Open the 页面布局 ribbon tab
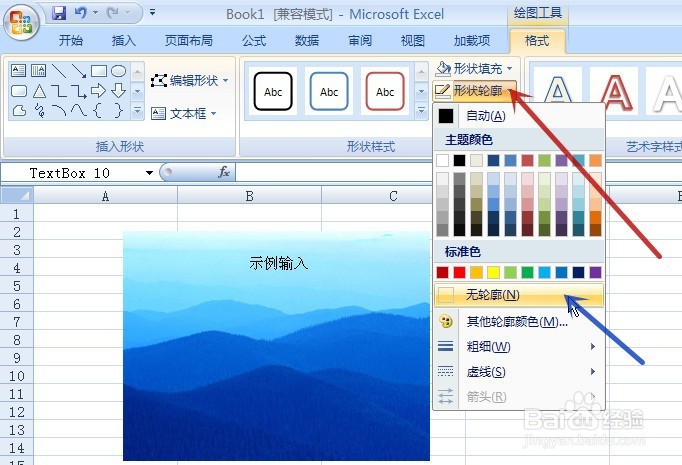682x465 pixels. (x=189, y=40)
